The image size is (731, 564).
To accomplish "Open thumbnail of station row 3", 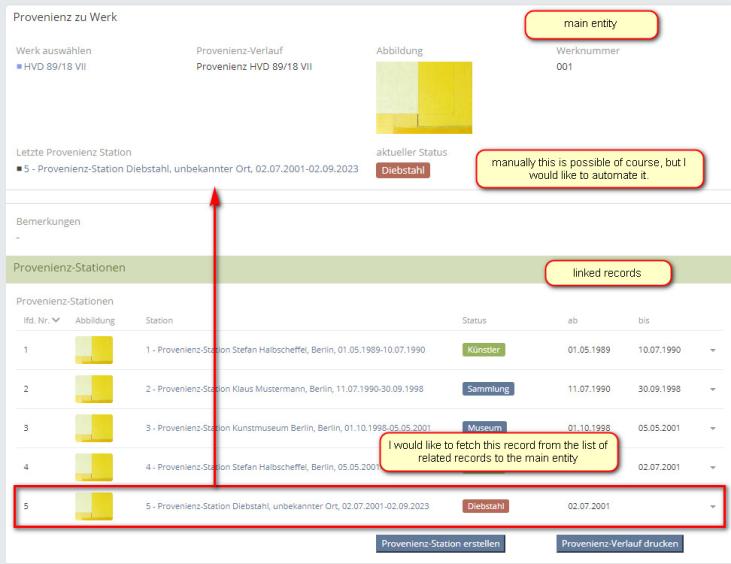I will (x=94, y=428).
